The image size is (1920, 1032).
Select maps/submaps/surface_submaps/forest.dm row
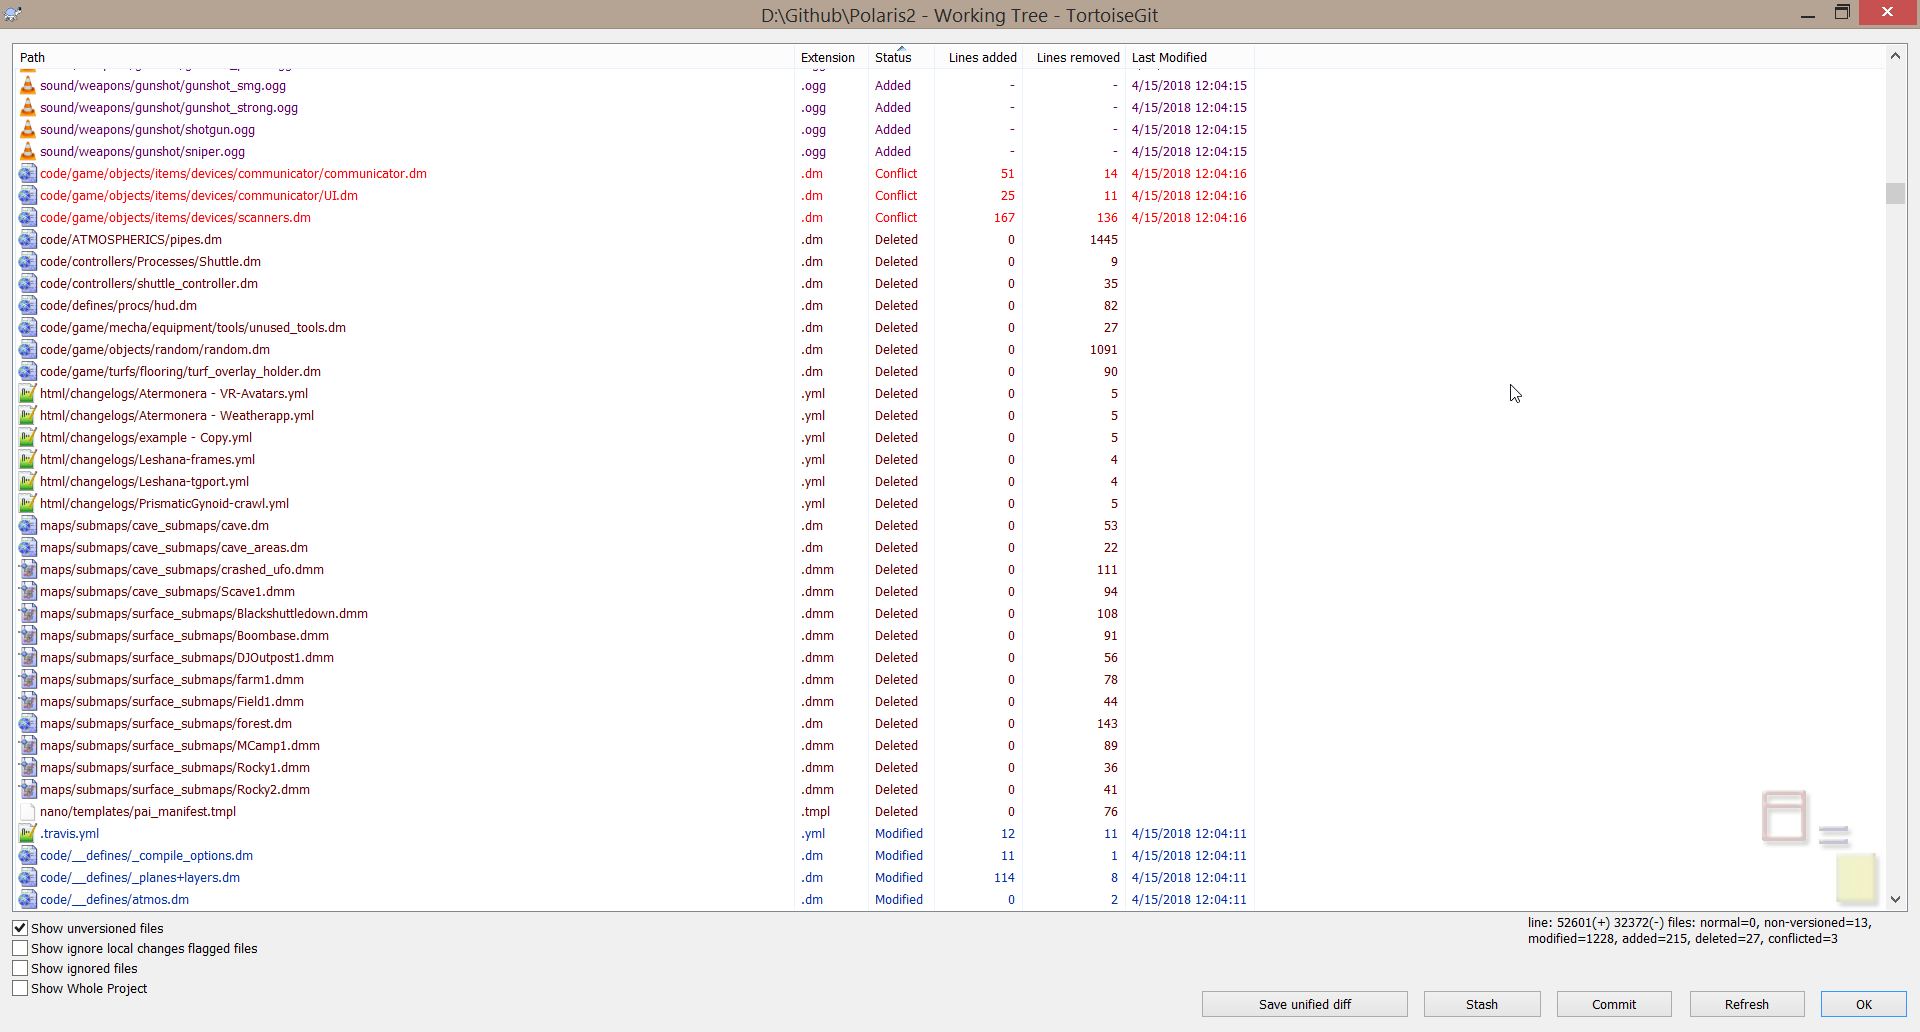636,724
